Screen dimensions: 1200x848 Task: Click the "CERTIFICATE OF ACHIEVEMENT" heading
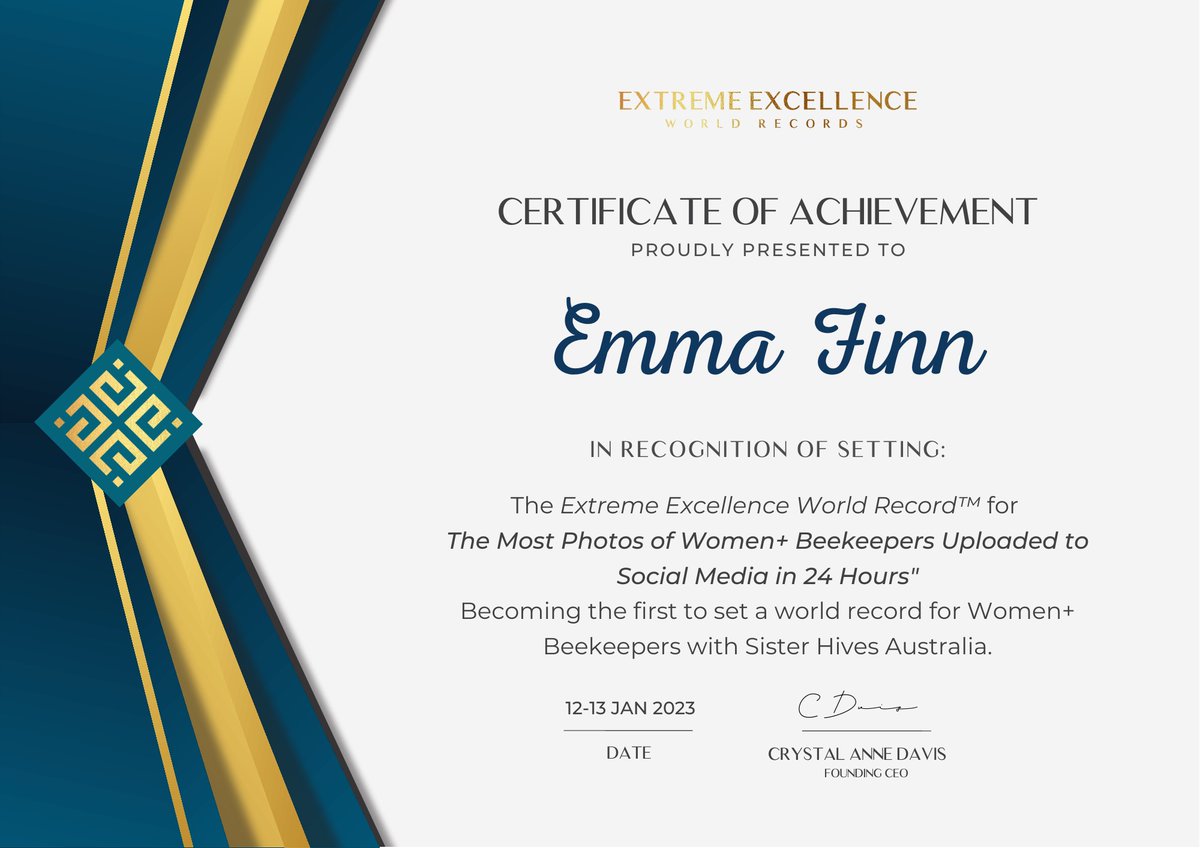[767, 212]
